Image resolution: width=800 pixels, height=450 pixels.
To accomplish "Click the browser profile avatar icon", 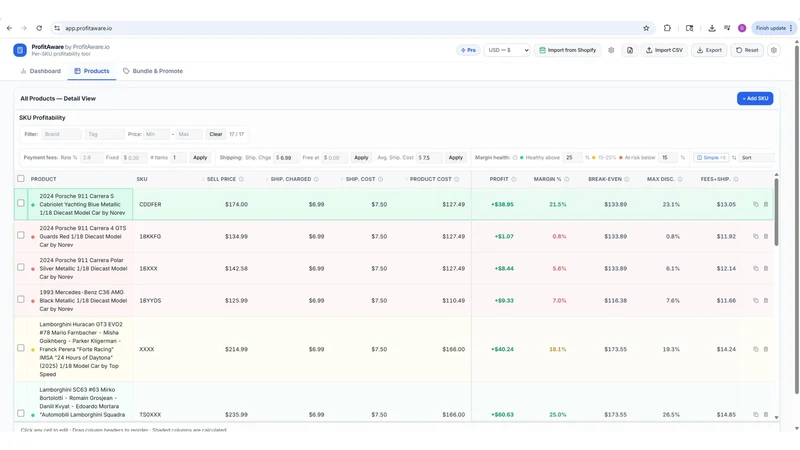I will click(x=742, y=28).
